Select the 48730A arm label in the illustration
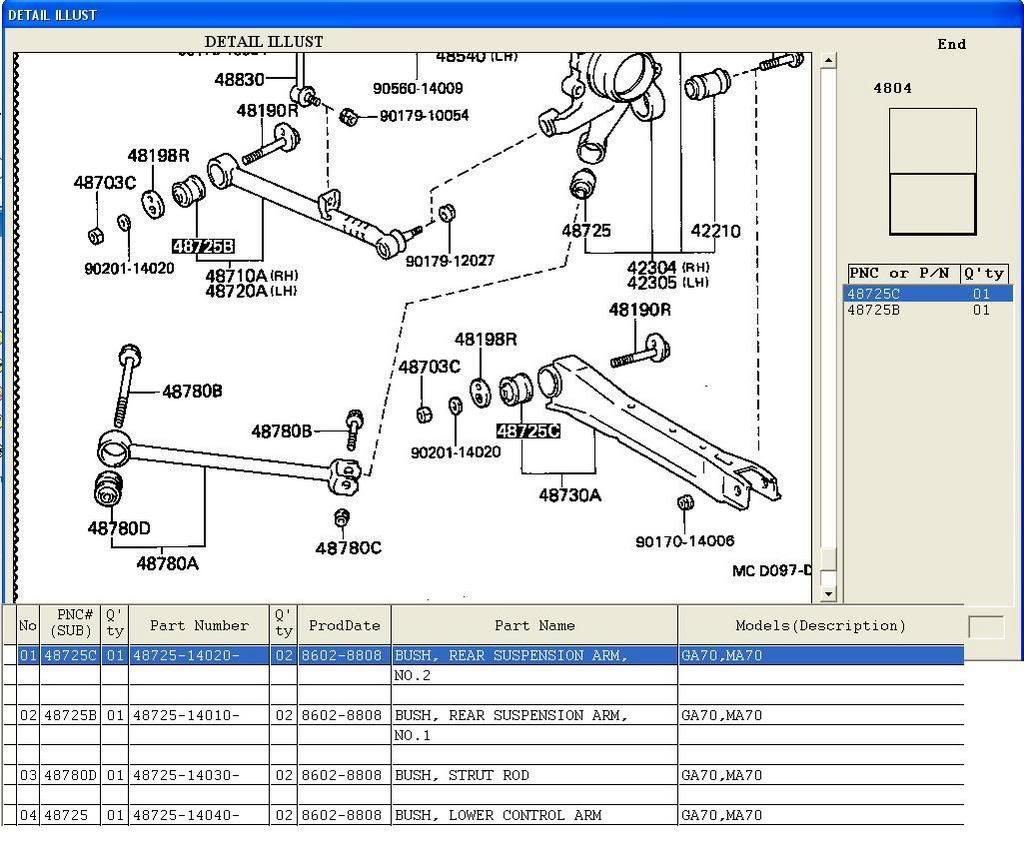 click(569, 494)
